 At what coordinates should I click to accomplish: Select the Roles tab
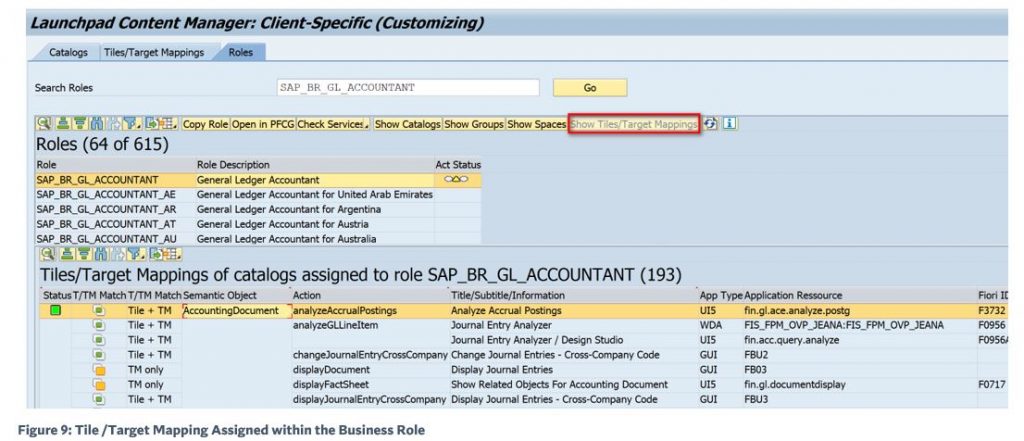tap(240, 52)
